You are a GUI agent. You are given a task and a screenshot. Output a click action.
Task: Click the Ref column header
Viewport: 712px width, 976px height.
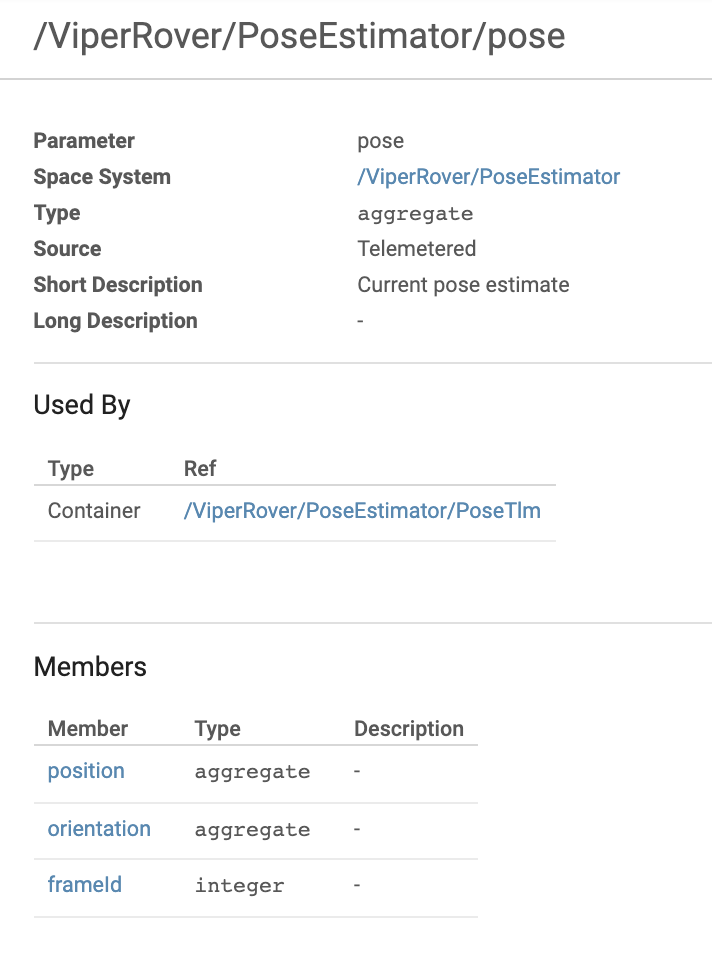pyautogui.click(x=200, y=468)
